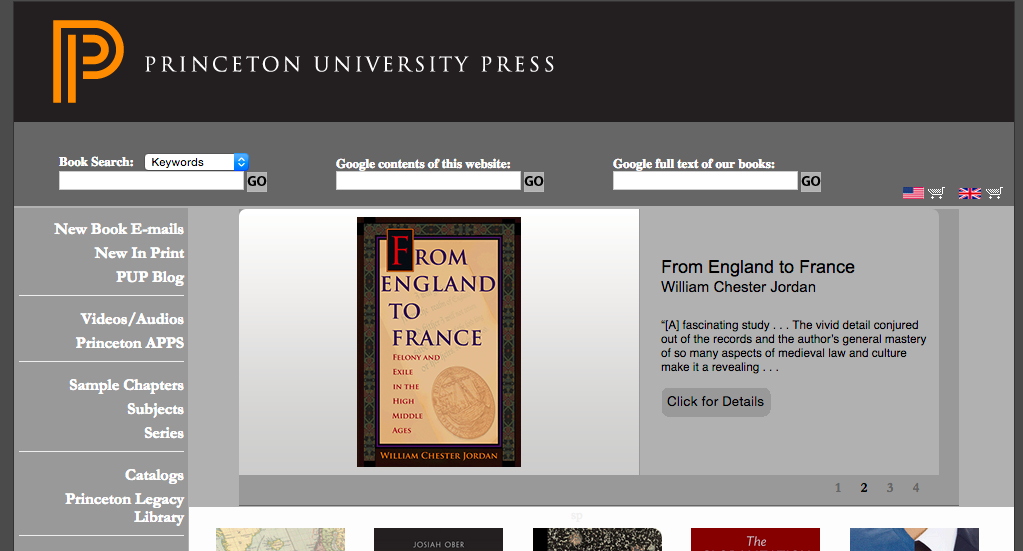Switch to slide 1 of the carousel
The image size is (1023, 551).
coord(838,488)
